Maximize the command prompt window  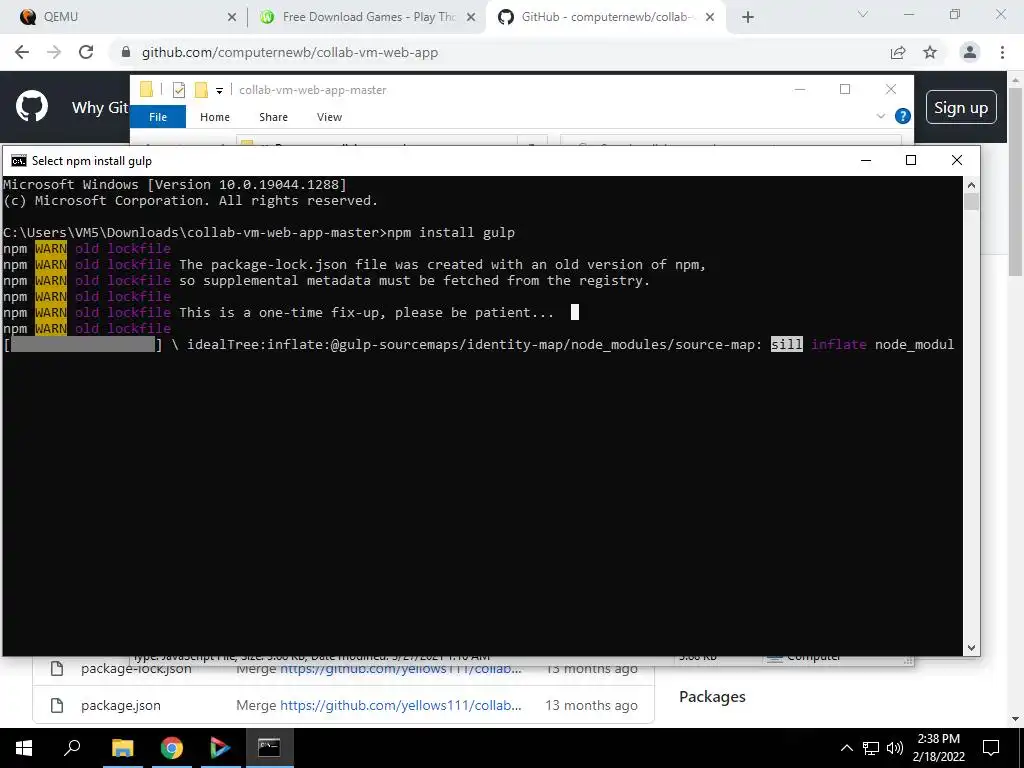pos(911,161)
